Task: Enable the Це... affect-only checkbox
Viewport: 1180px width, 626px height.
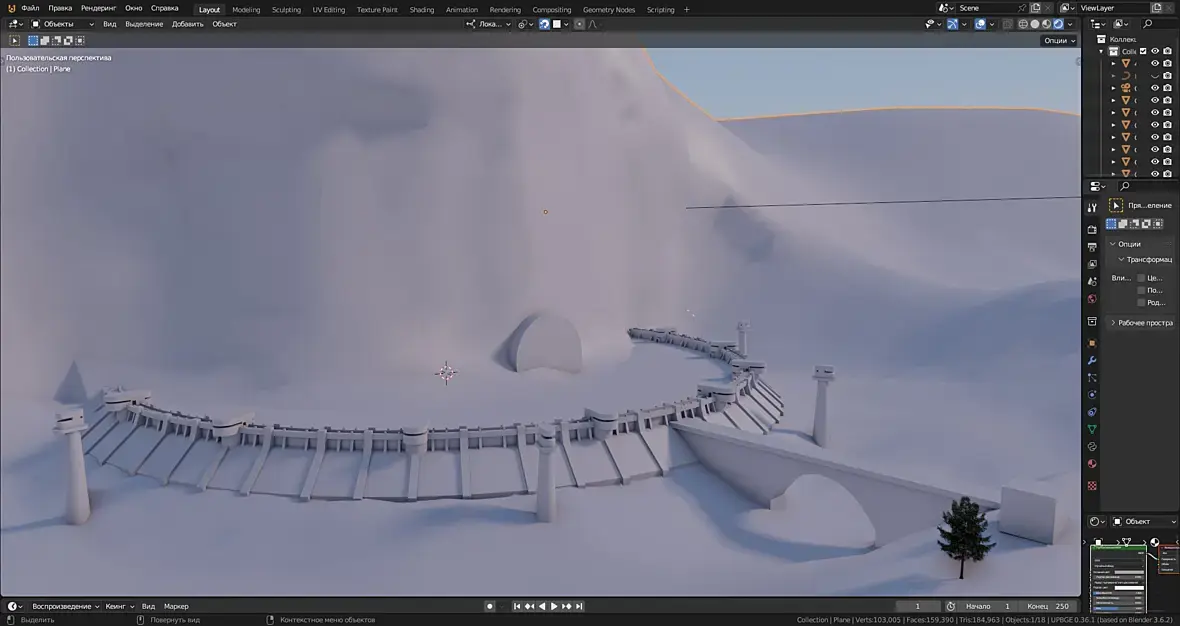Action: click(1141, 278)
